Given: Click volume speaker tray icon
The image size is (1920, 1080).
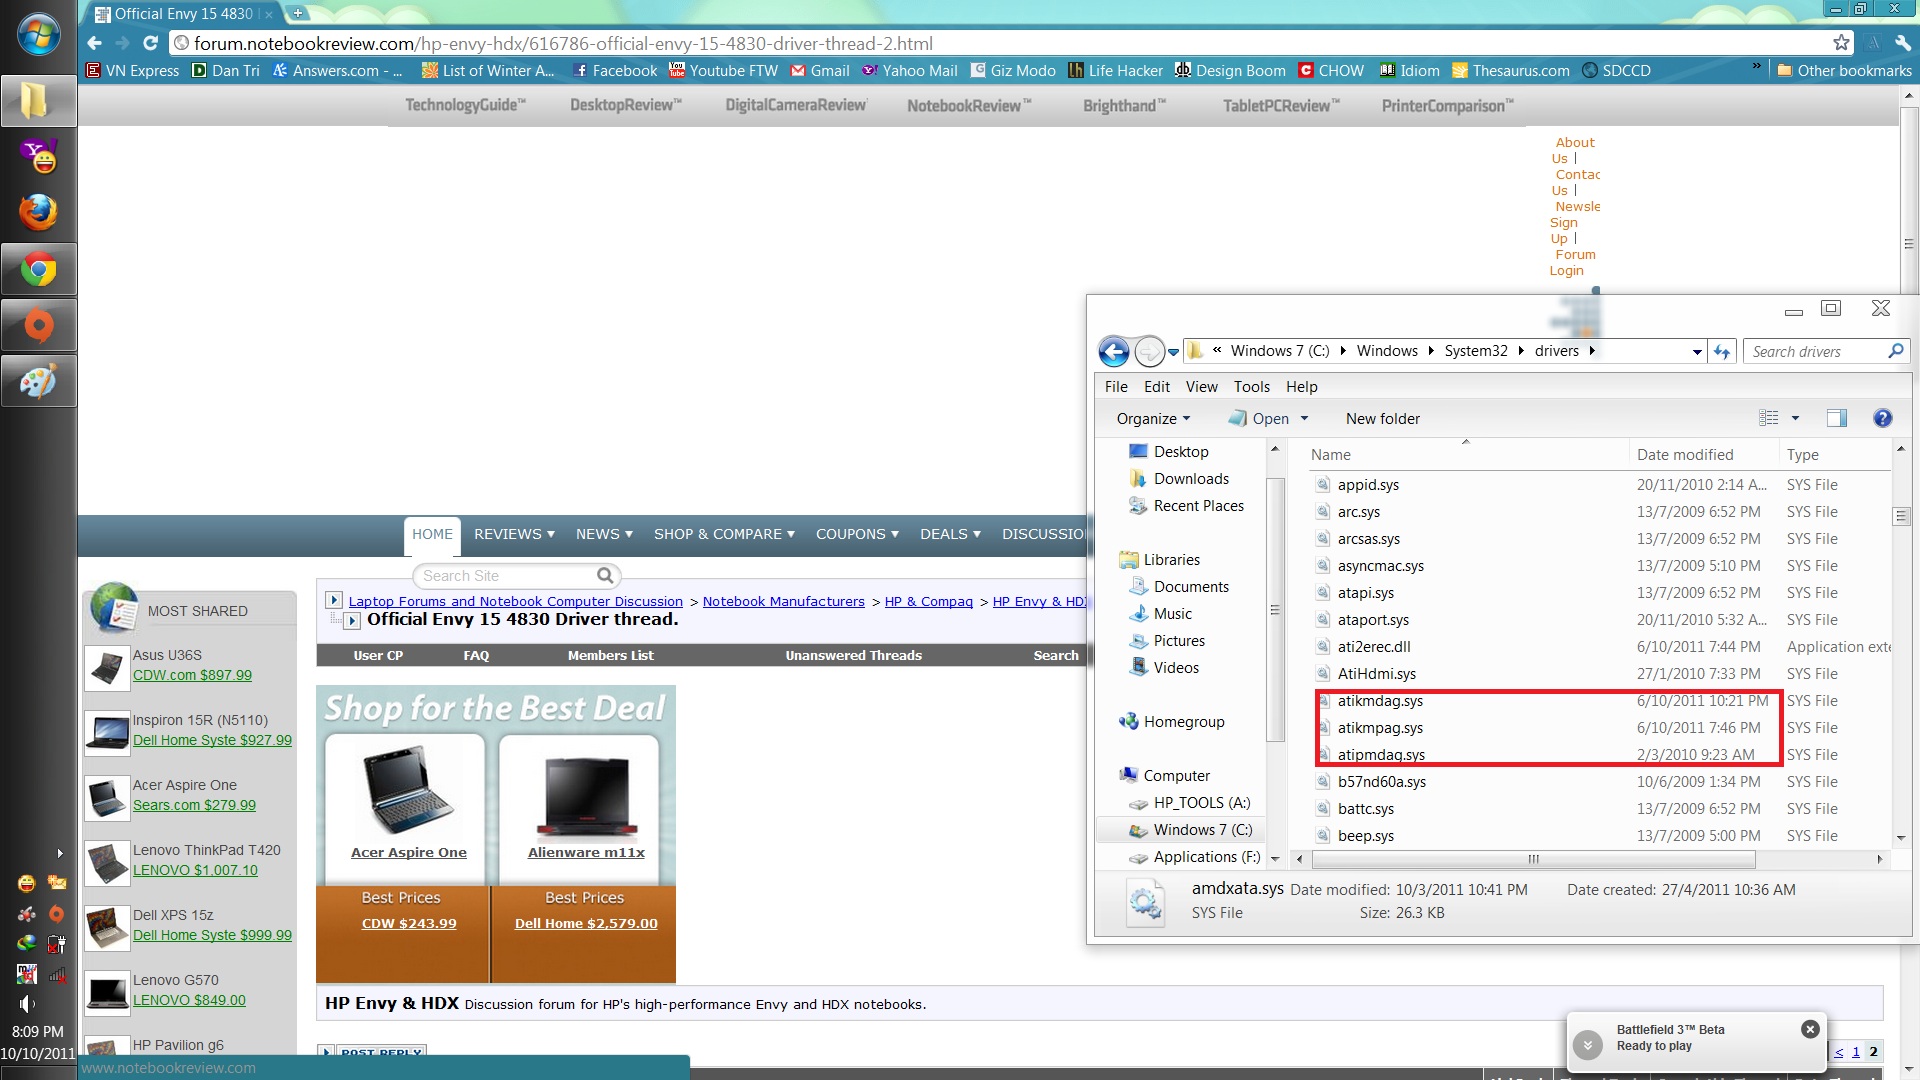Looking at the screenshot, I should 27,1004.
